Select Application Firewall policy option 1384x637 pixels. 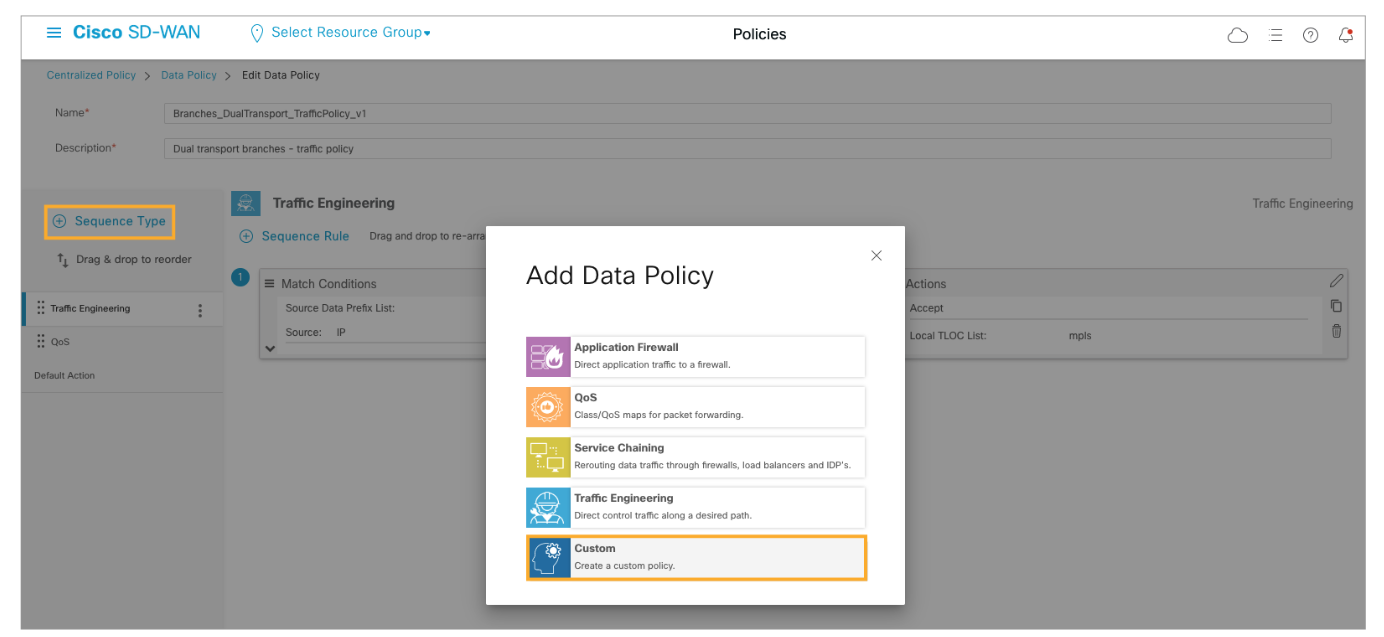click(x=695, y=356)
